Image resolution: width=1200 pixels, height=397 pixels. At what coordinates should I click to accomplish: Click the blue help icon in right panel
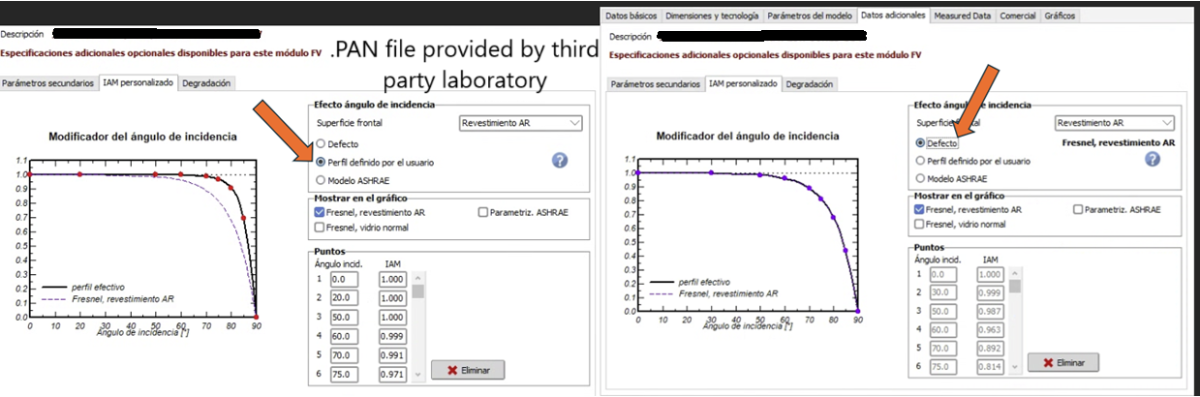click(x=1153, y=159)
